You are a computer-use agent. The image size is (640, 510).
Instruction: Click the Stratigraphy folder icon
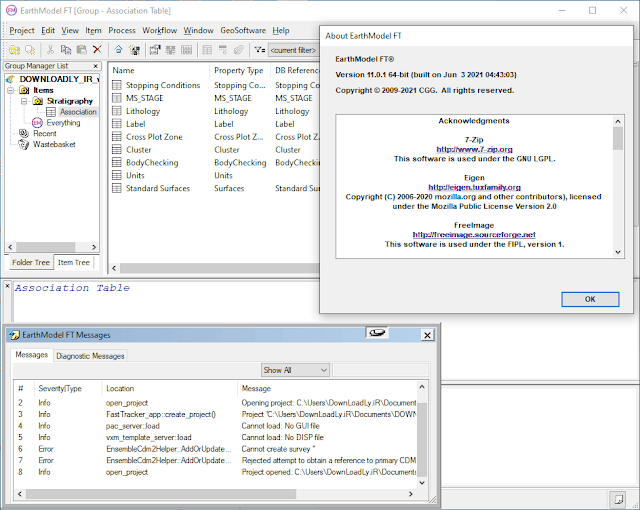(38, 101)
